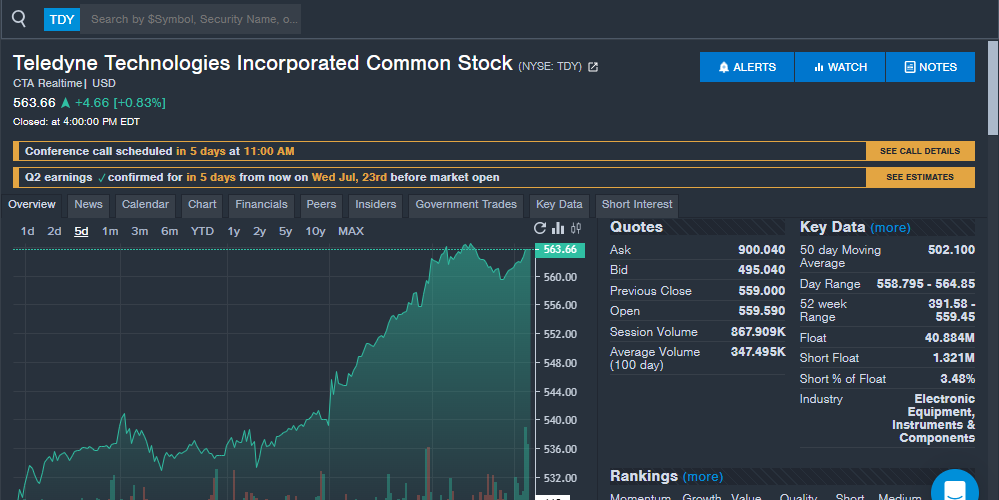Screen dimensions: 999x500
Task: Click SEE CALL DETAILS button
Action: [x=920, y=151]
